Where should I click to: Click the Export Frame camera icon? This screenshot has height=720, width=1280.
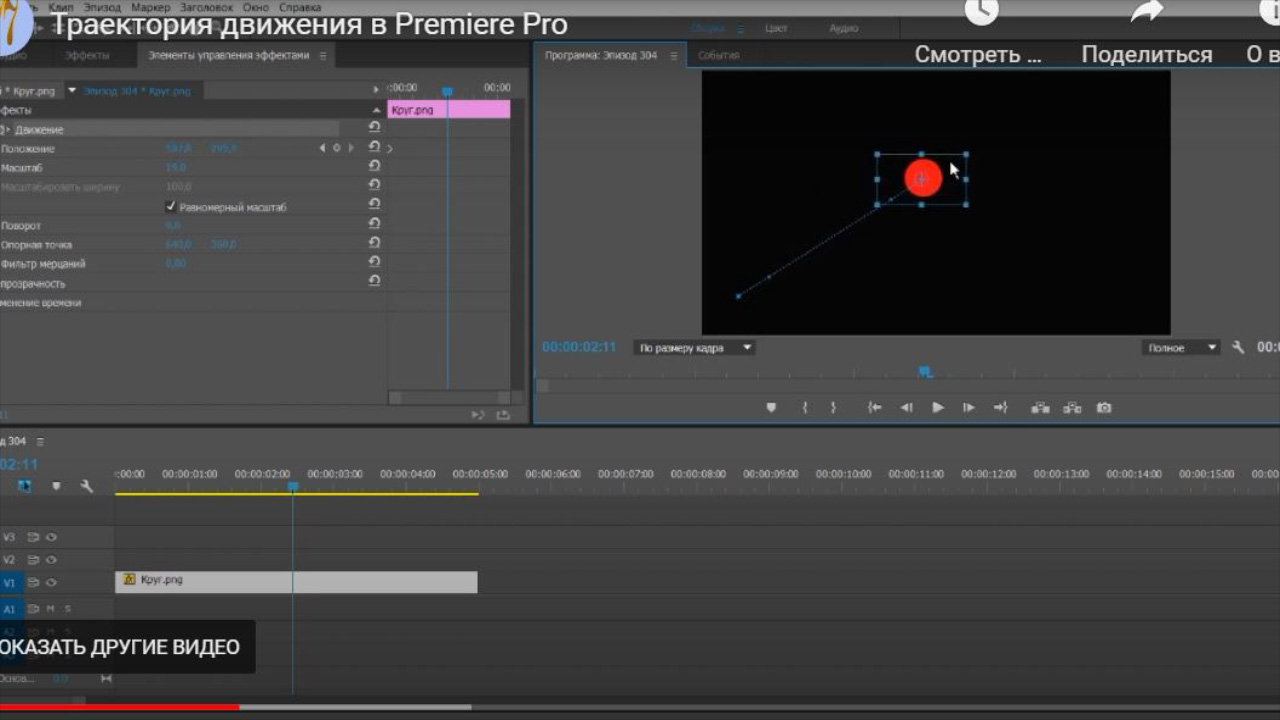[x=1104, y=408]
